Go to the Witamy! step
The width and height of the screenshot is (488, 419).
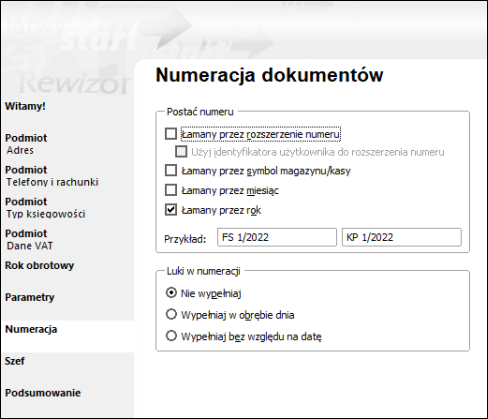[x=25, y=106]
